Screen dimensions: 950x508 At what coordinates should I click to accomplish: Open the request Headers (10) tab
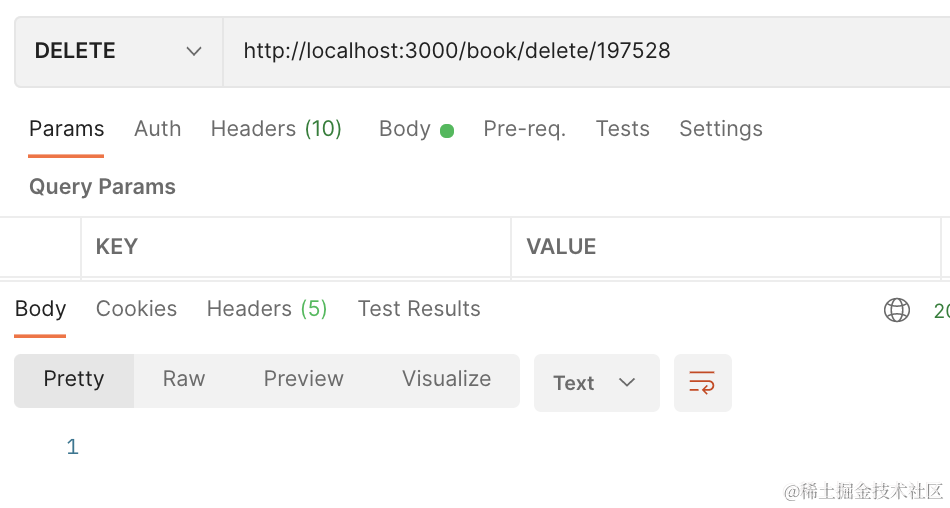point(276,129)
